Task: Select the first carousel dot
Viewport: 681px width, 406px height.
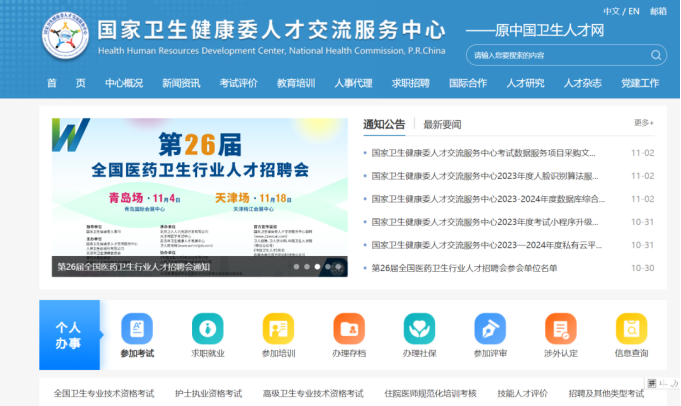Action: [x=296, y=267]
